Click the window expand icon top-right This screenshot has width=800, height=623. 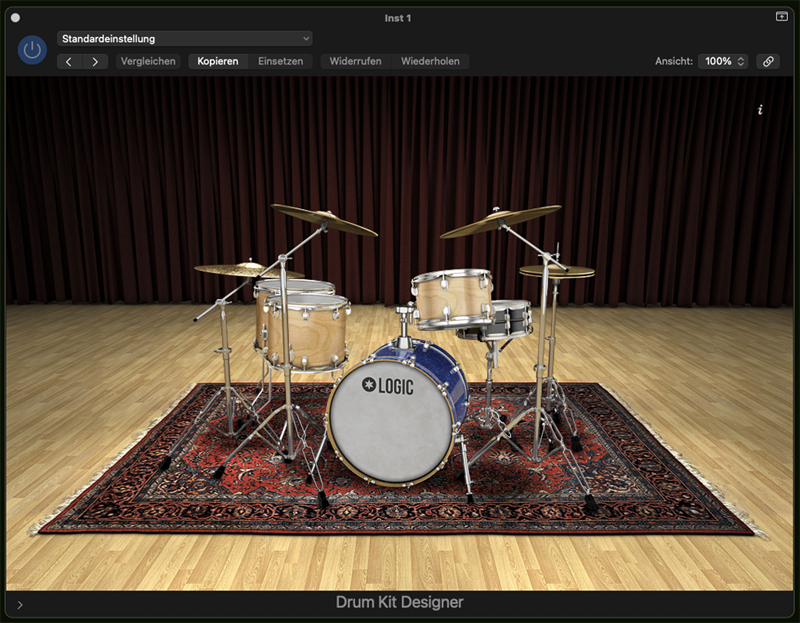click(x=782, y=17)
